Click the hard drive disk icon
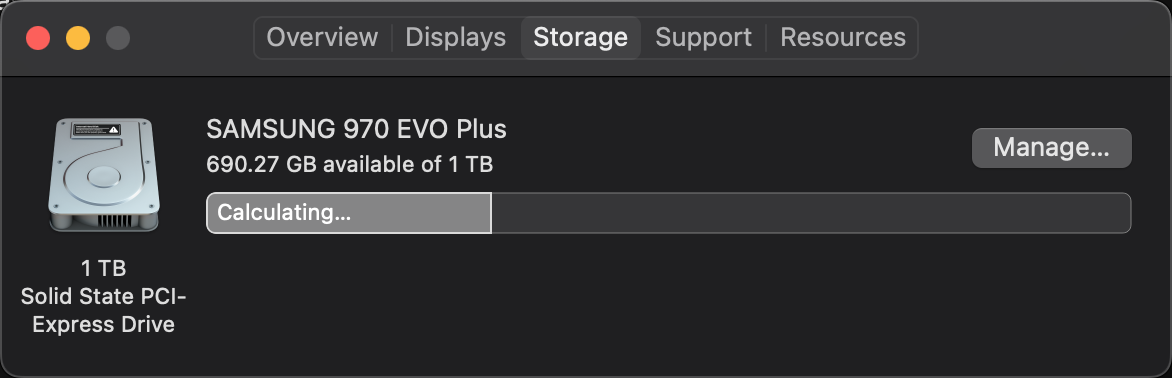Image resolution: width=1172 pixels, height=378 pixels. 103,175
